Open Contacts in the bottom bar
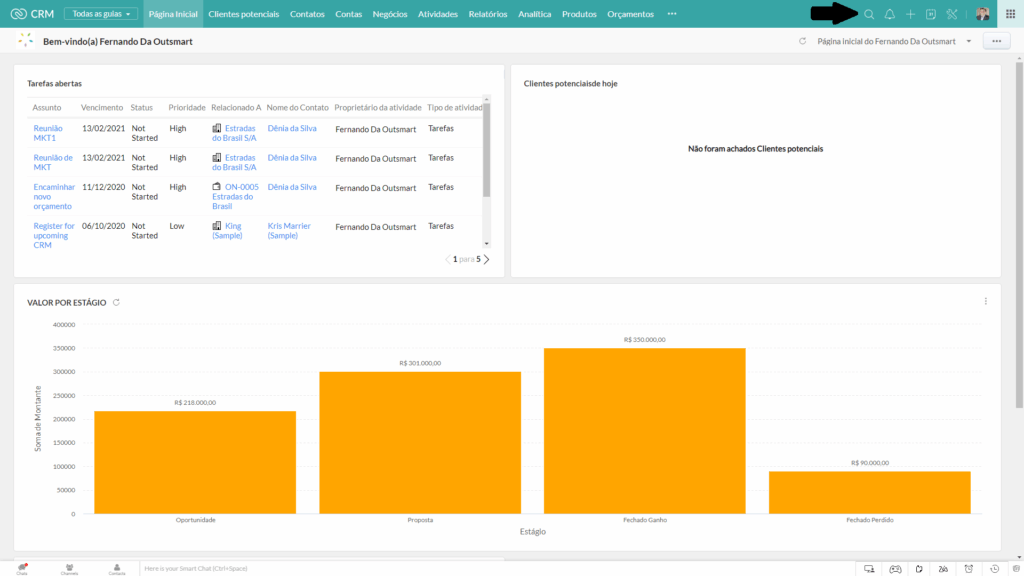Screen dimensions: 1024x576 pyautogui.click(x=117, y=569)
